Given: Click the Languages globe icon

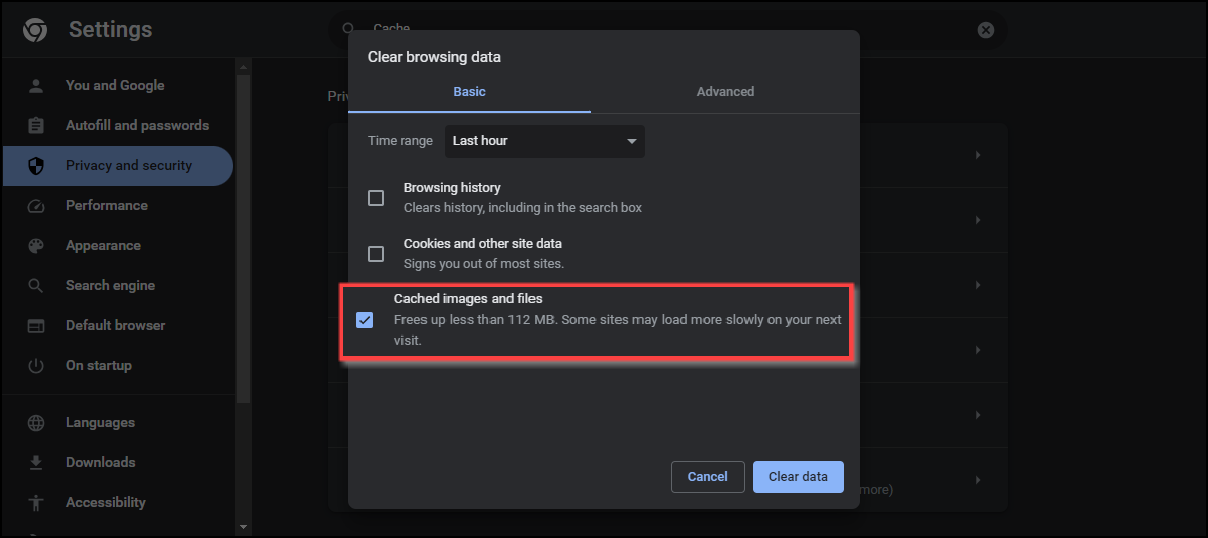Looking at the screenshot, I should [x=36, y=423].
